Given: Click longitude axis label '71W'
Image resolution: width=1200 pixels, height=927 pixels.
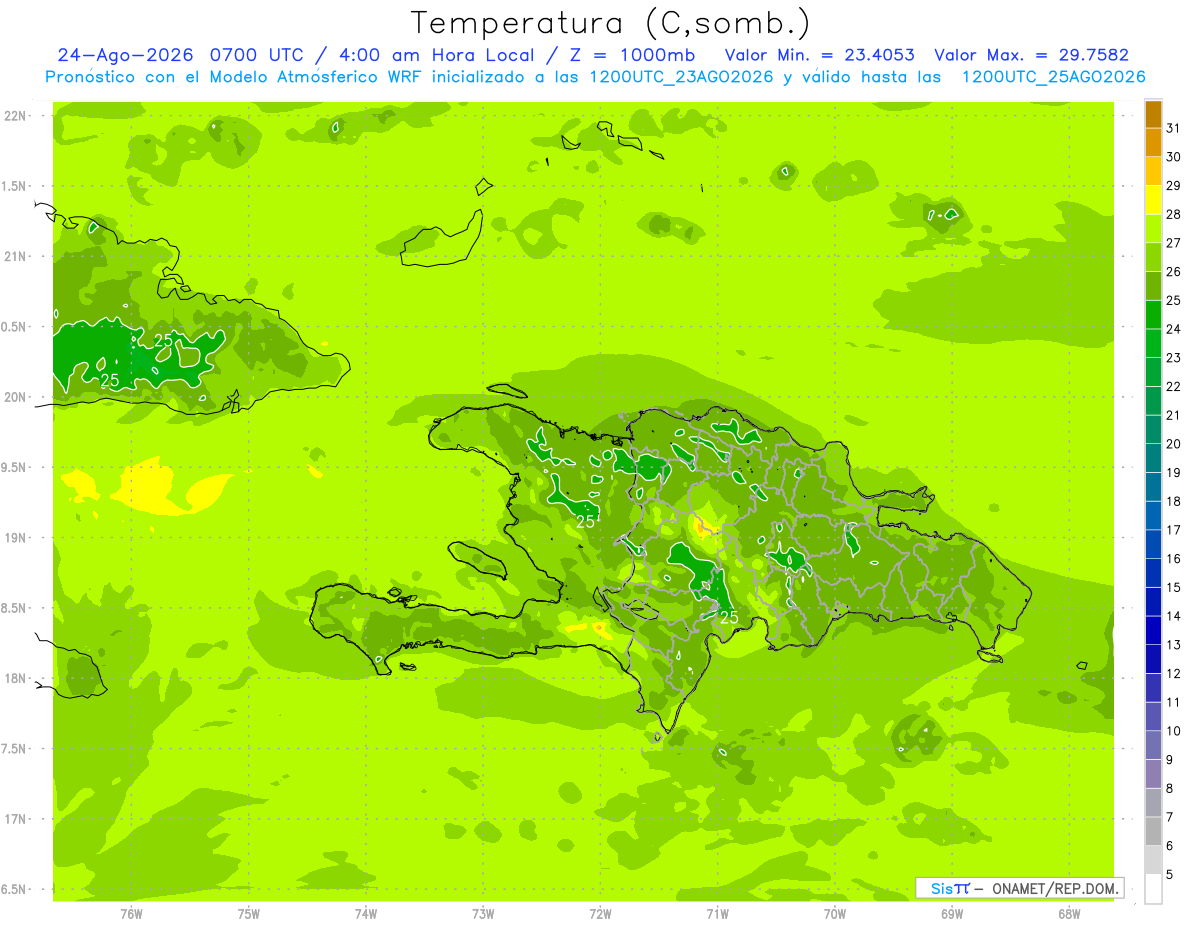Looking at the screenshot, I should pos(717,914).
